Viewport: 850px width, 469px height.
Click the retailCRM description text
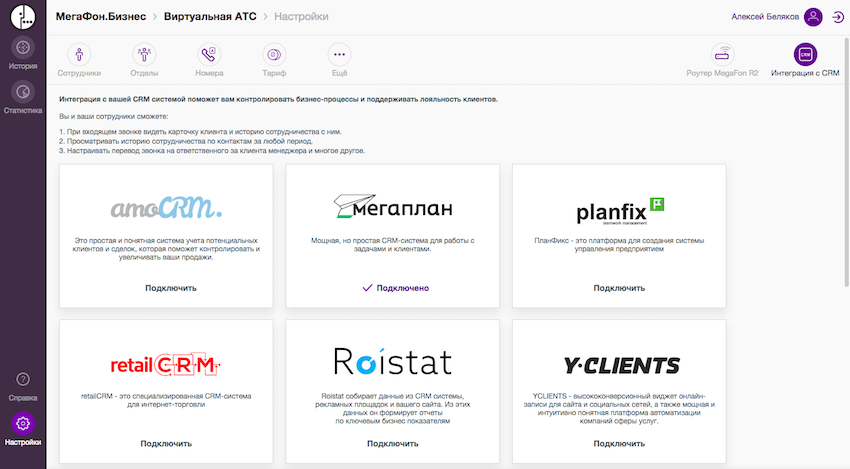pos(166,400)
